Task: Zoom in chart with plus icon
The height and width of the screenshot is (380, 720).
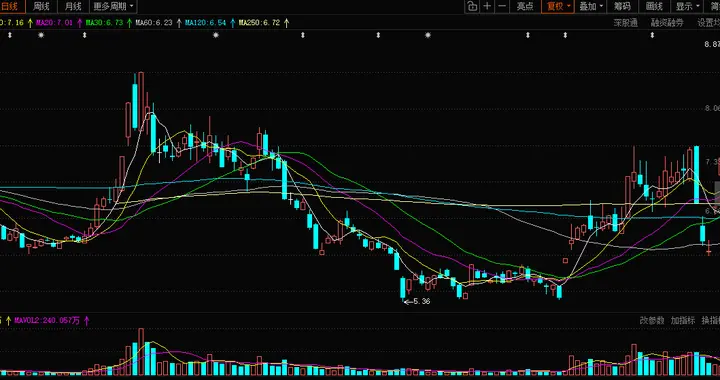Action: [x=487, y=6]
